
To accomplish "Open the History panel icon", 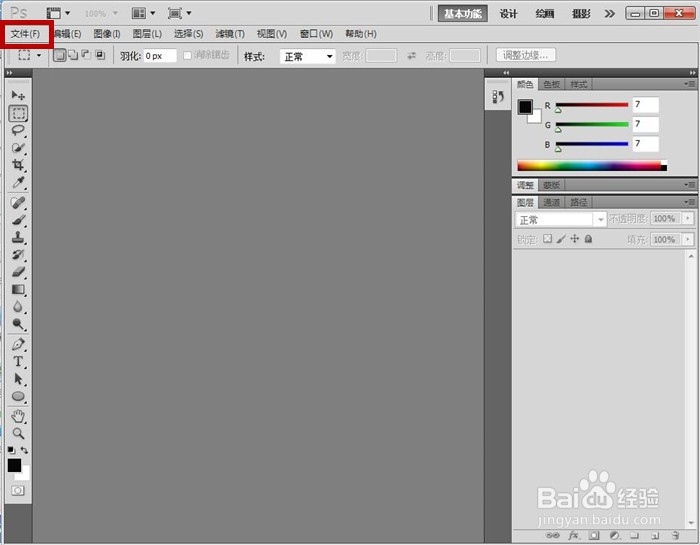I will tap(498, 96).
